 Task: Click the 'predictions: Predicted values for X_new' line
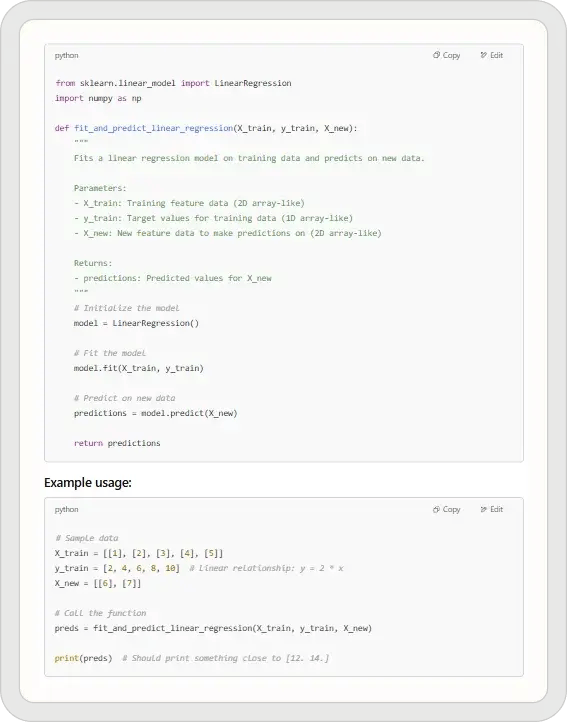(x=173, y=278)
